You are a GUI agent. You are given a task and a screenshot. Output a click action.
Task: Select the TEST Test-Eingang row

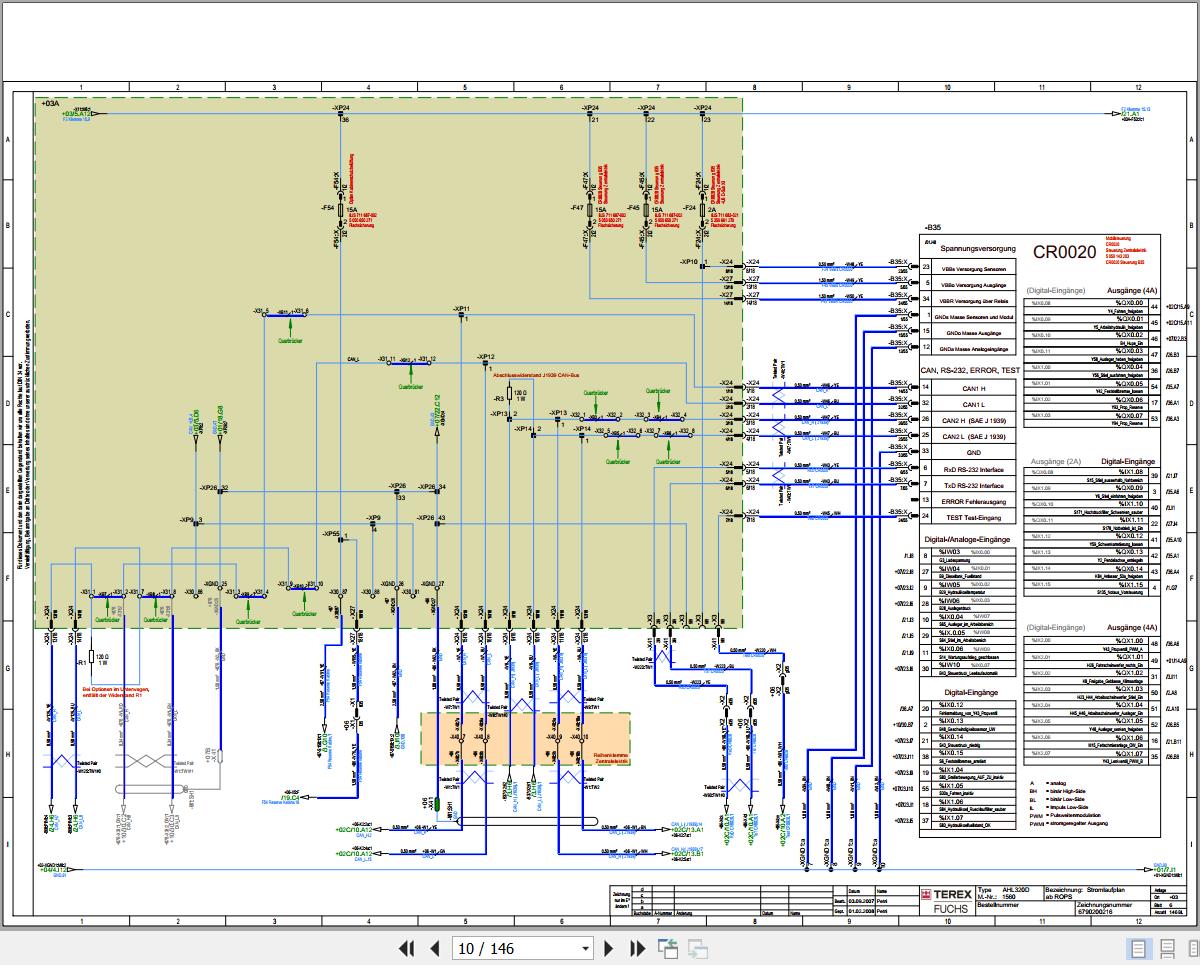pos(967,517)
